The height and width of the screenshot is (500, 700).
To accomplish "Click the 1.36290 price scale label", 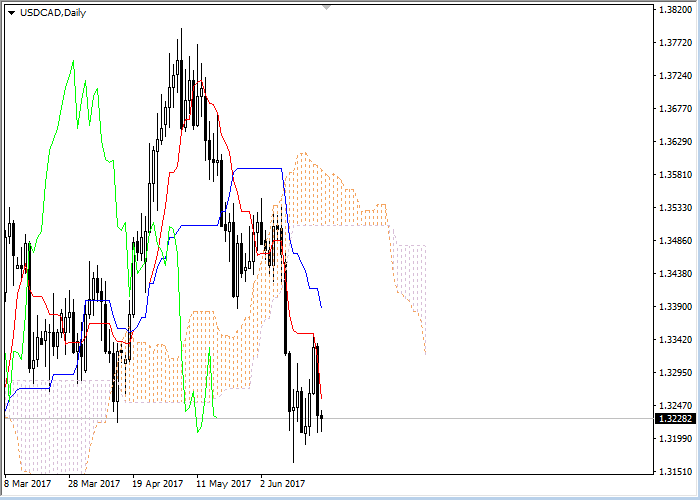I will pos(675,142).
